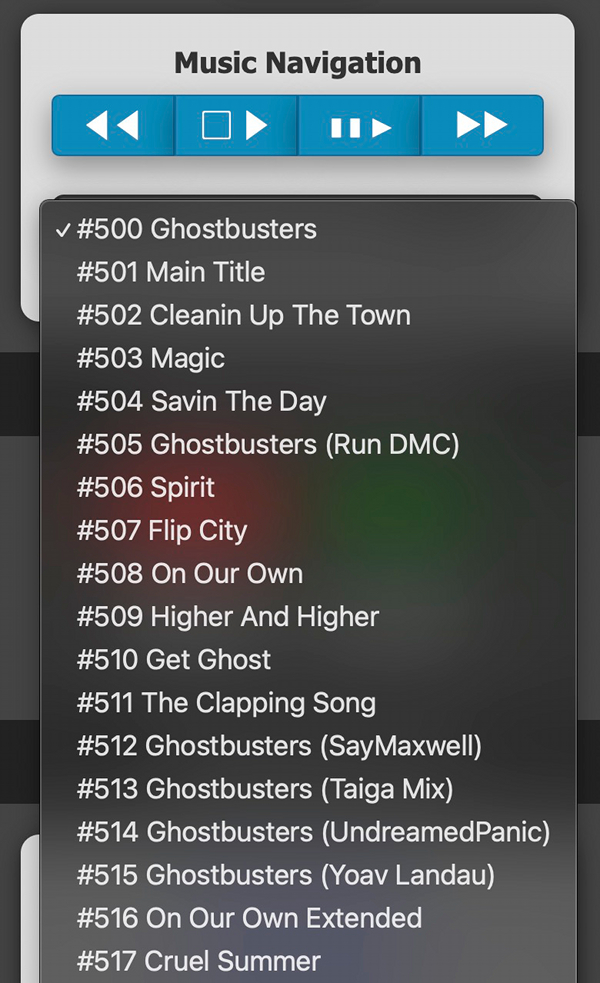Select #516 On Our Own Extended

[x=308, y=918]
